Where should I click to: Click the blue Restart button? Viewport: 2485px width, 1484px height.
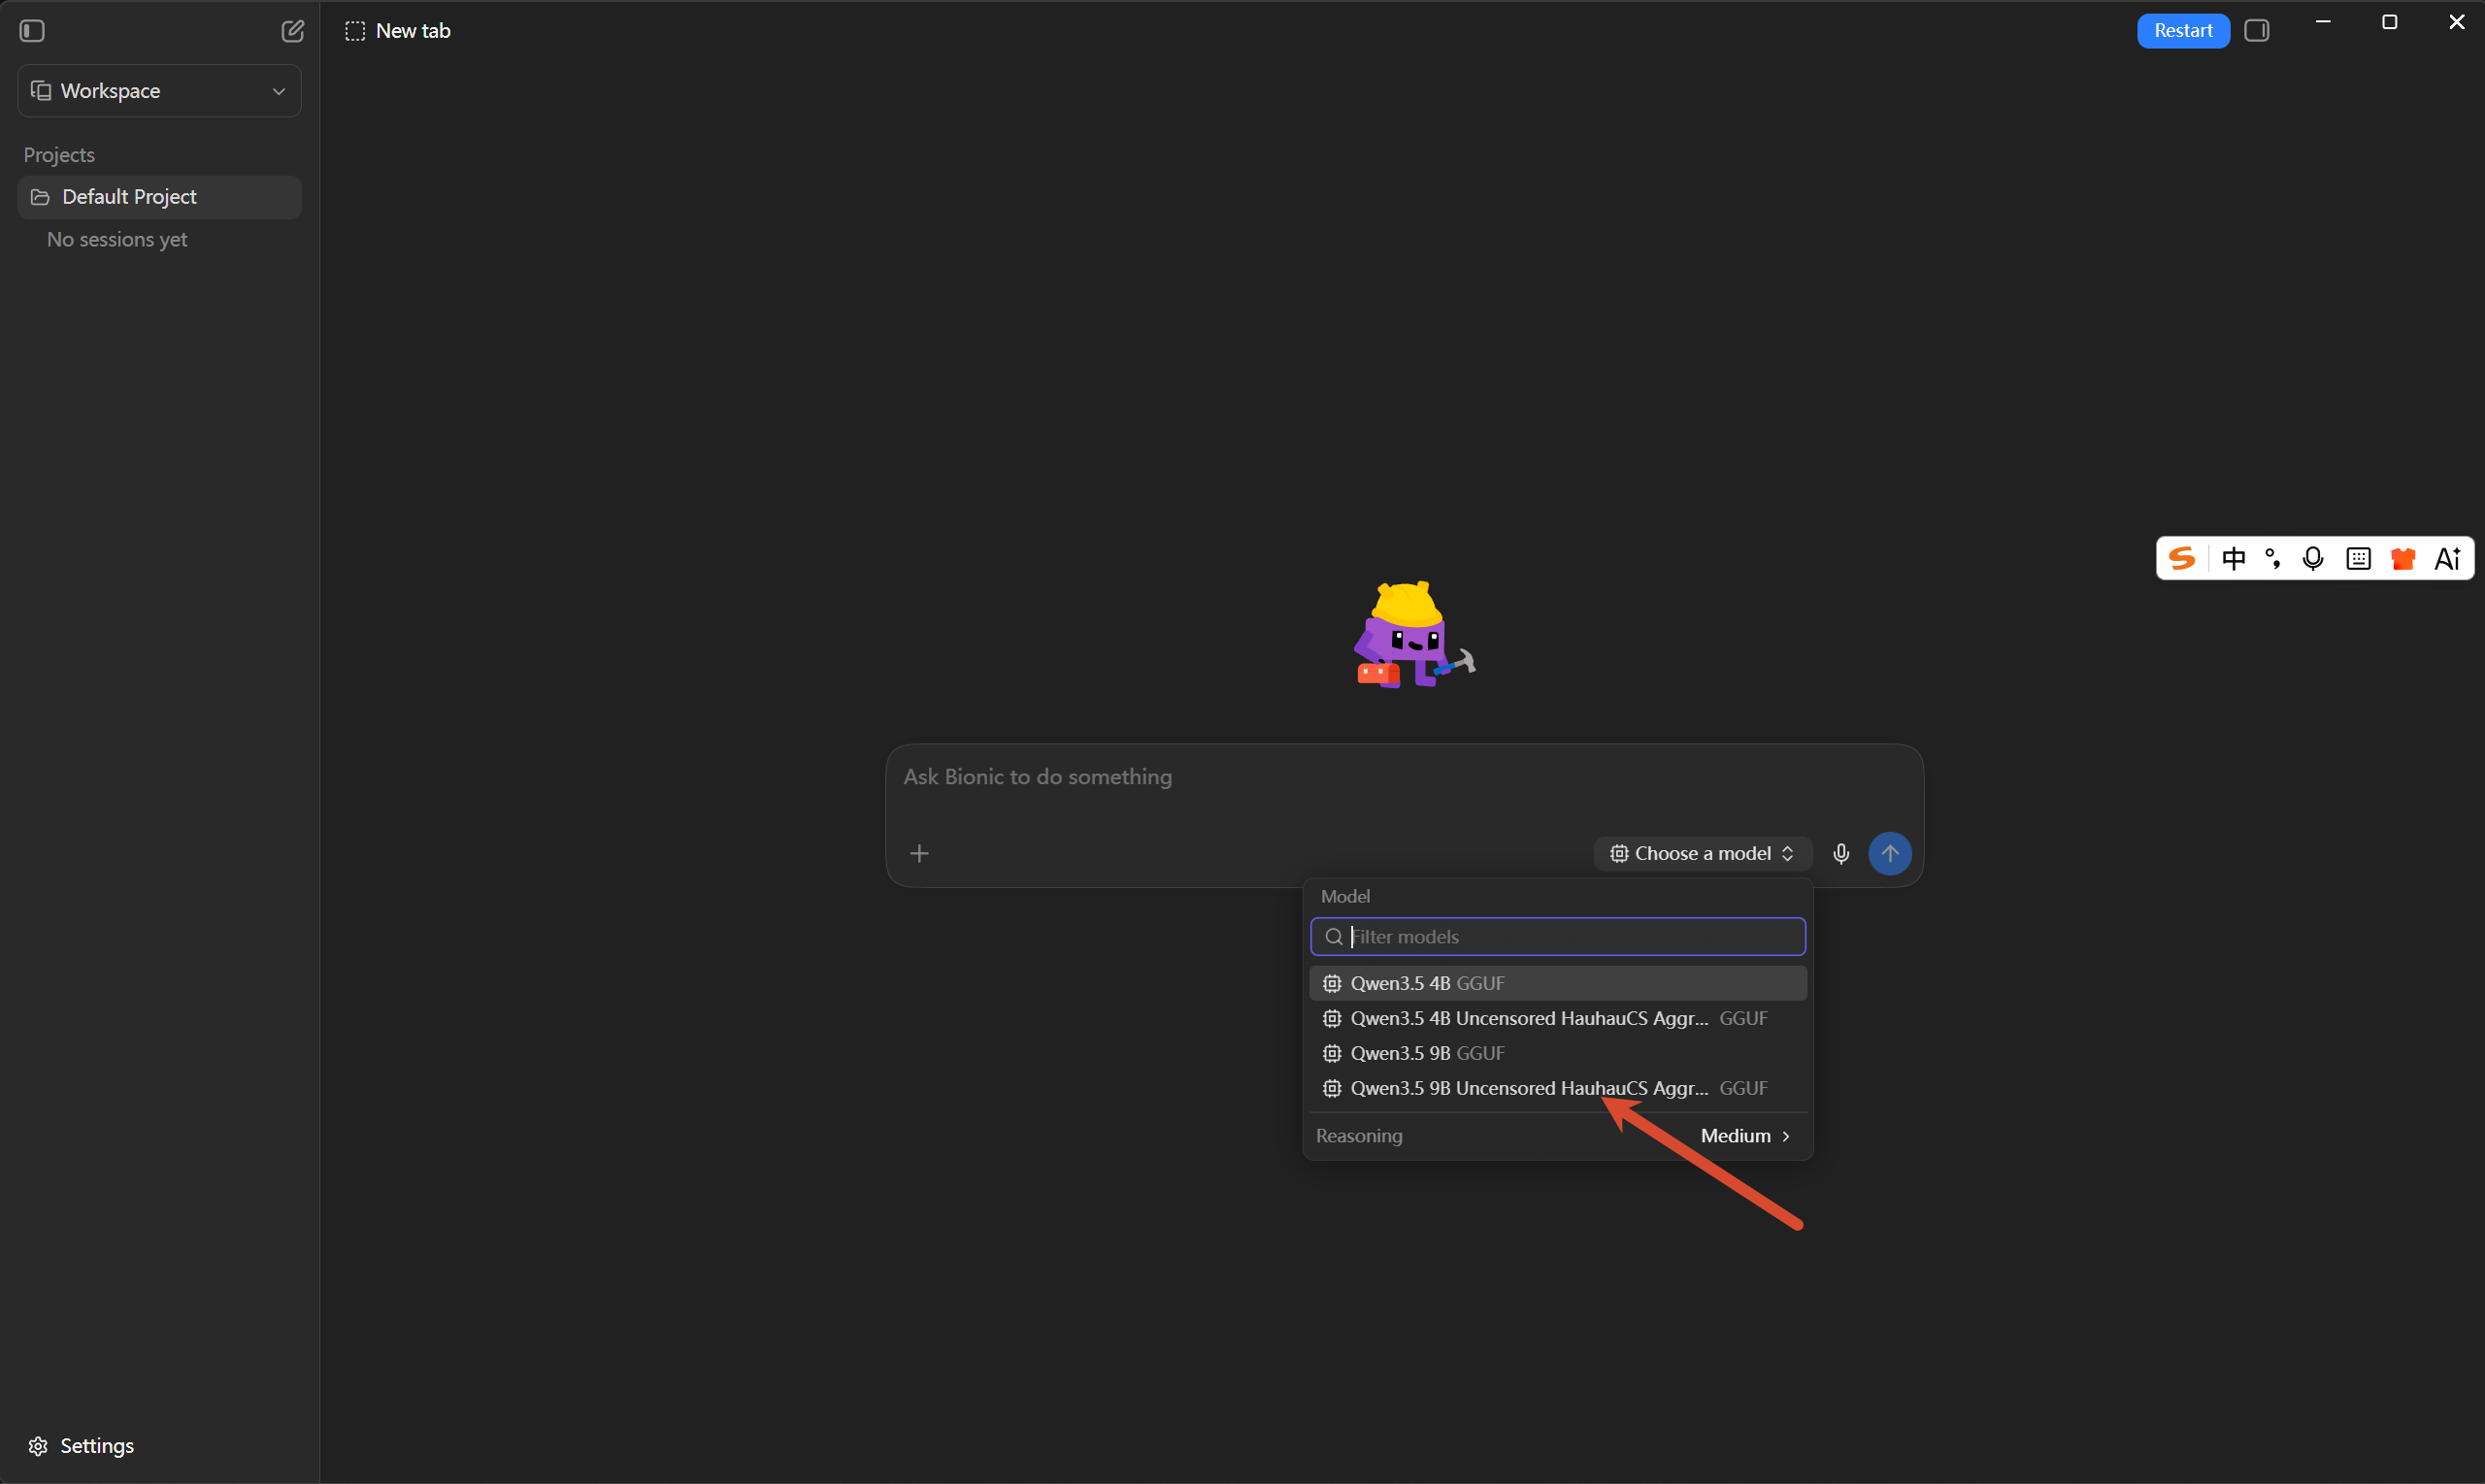(2183, 31)
